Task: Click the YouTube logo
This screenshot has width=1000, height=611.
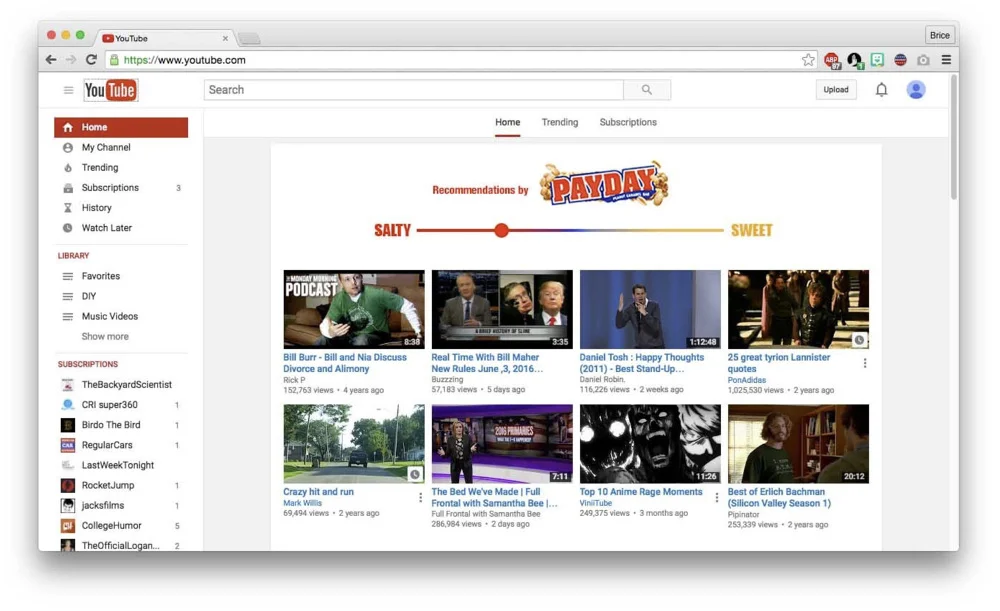Action: coord(110,90)
